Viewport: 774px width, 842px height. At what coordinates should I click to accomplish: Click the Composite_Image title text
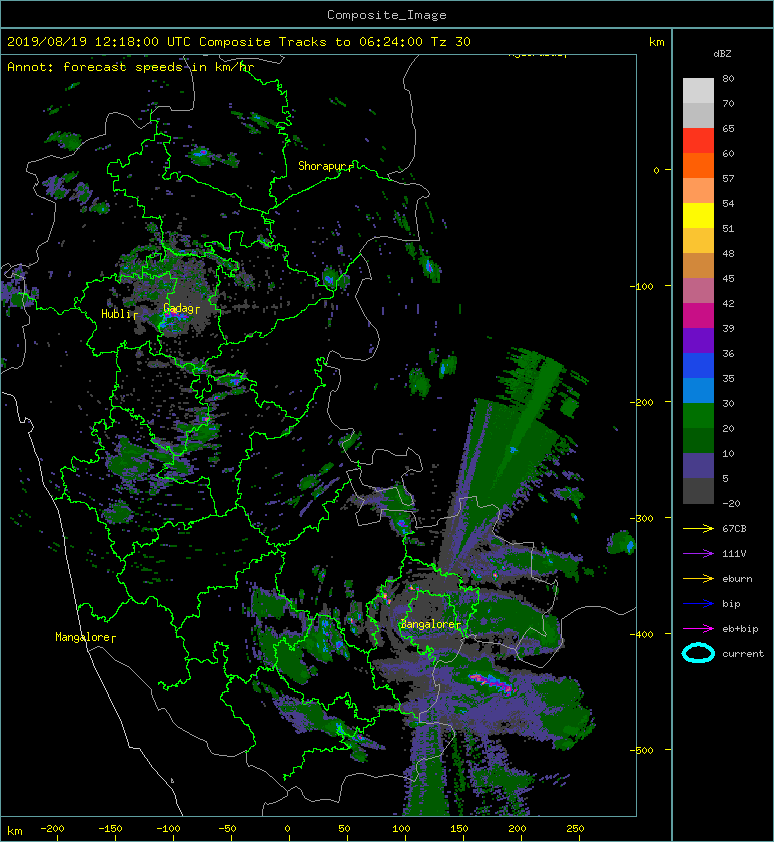tap(387, 14)
